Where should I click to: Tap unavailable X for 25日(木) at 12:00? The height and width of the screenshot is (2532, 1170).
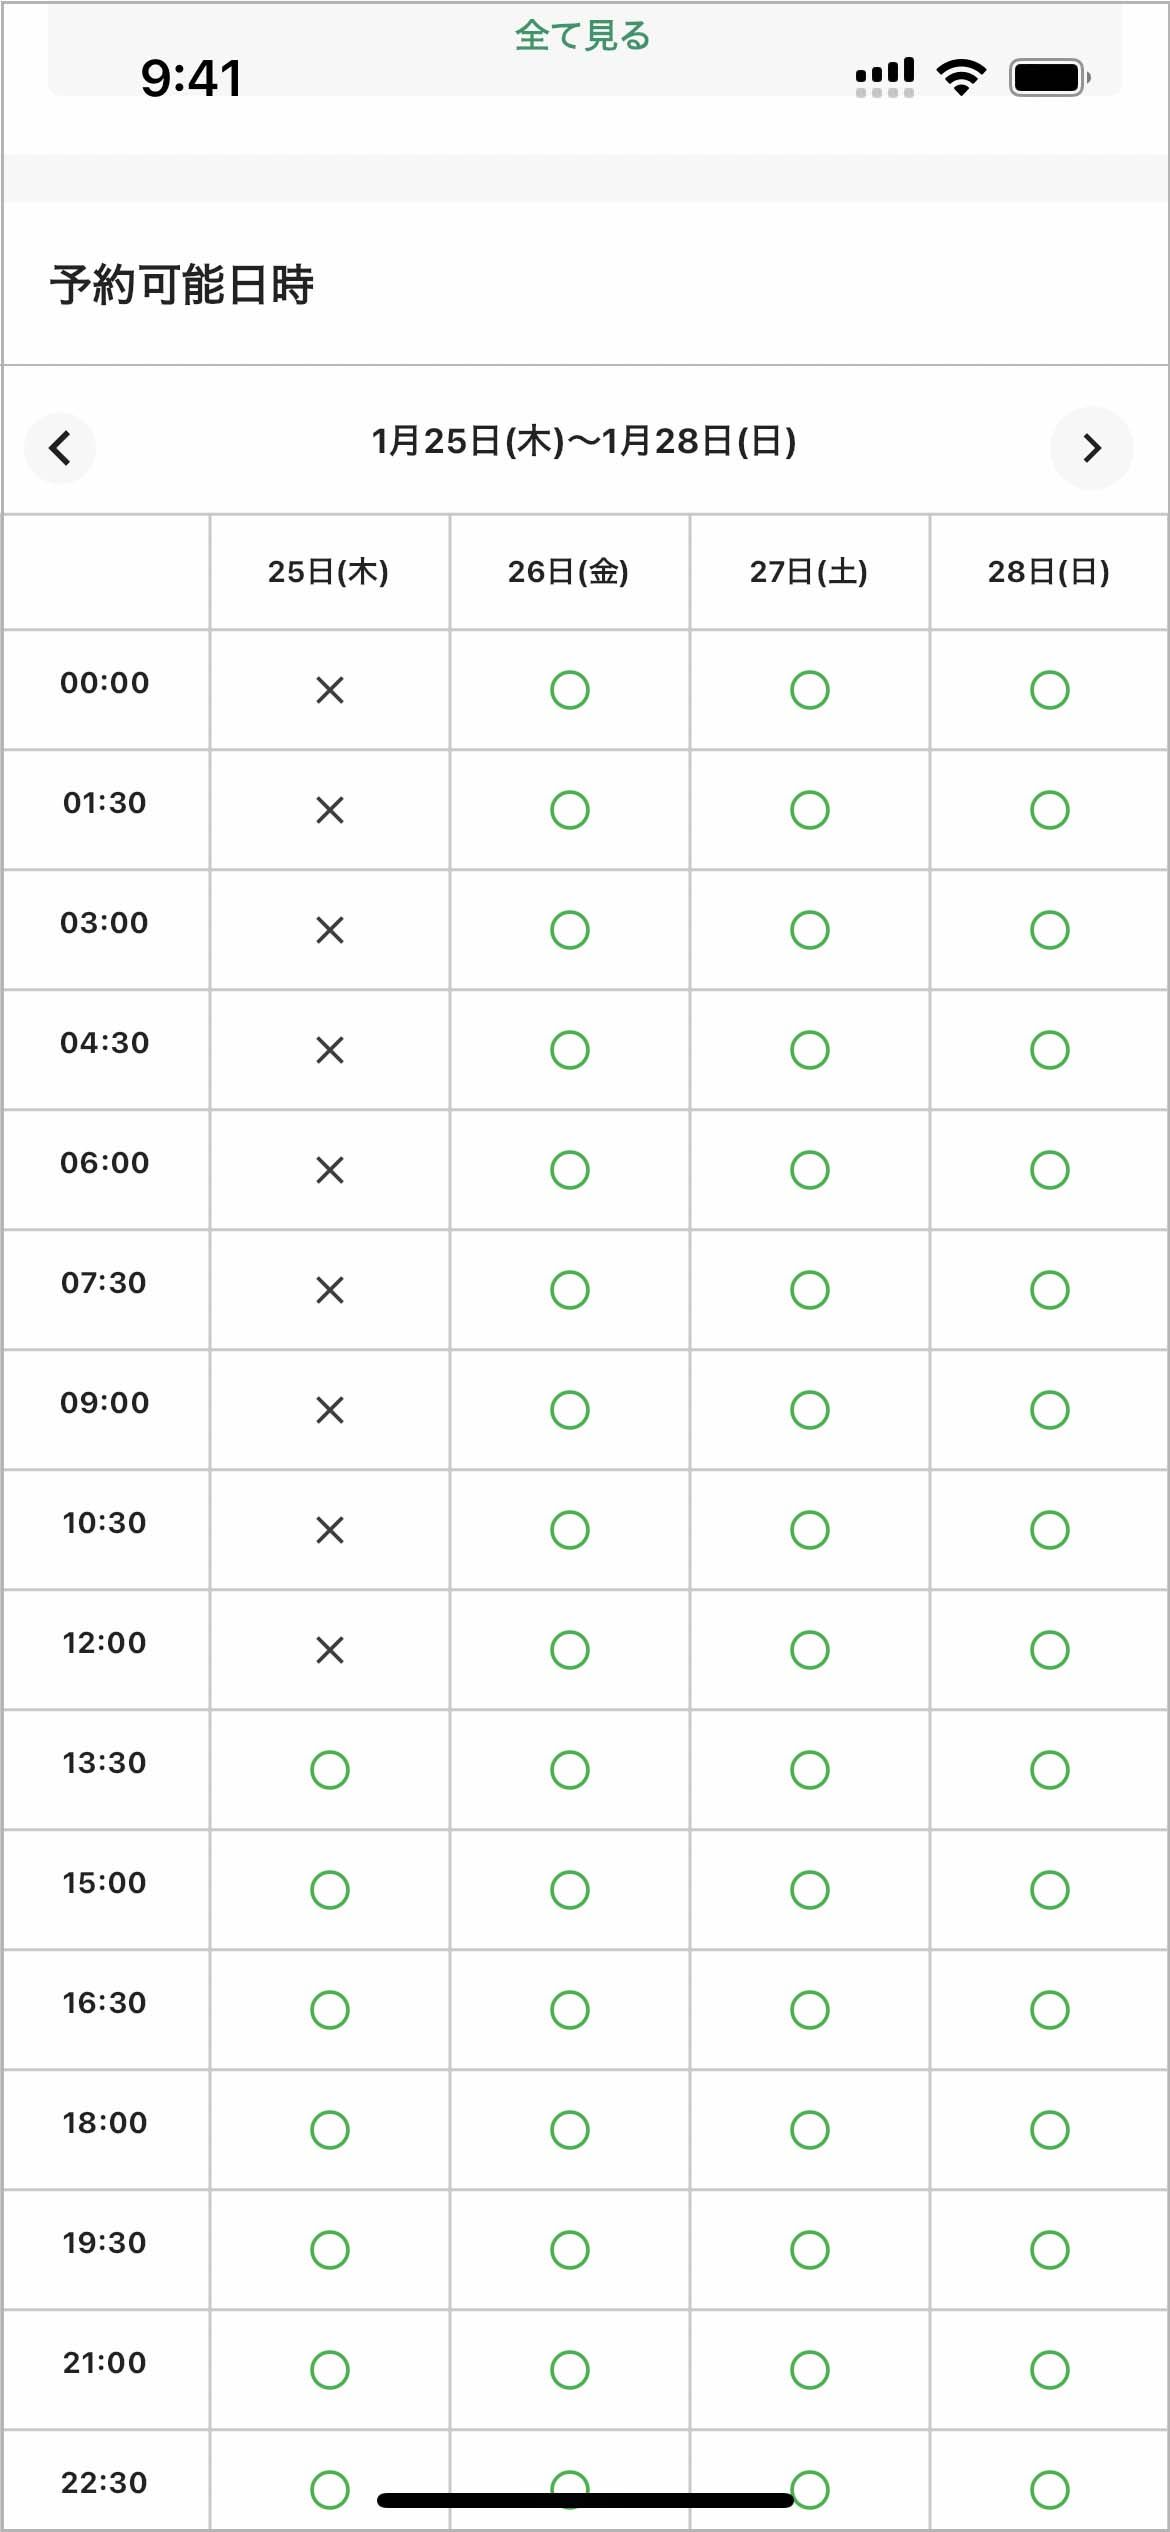330,1650
